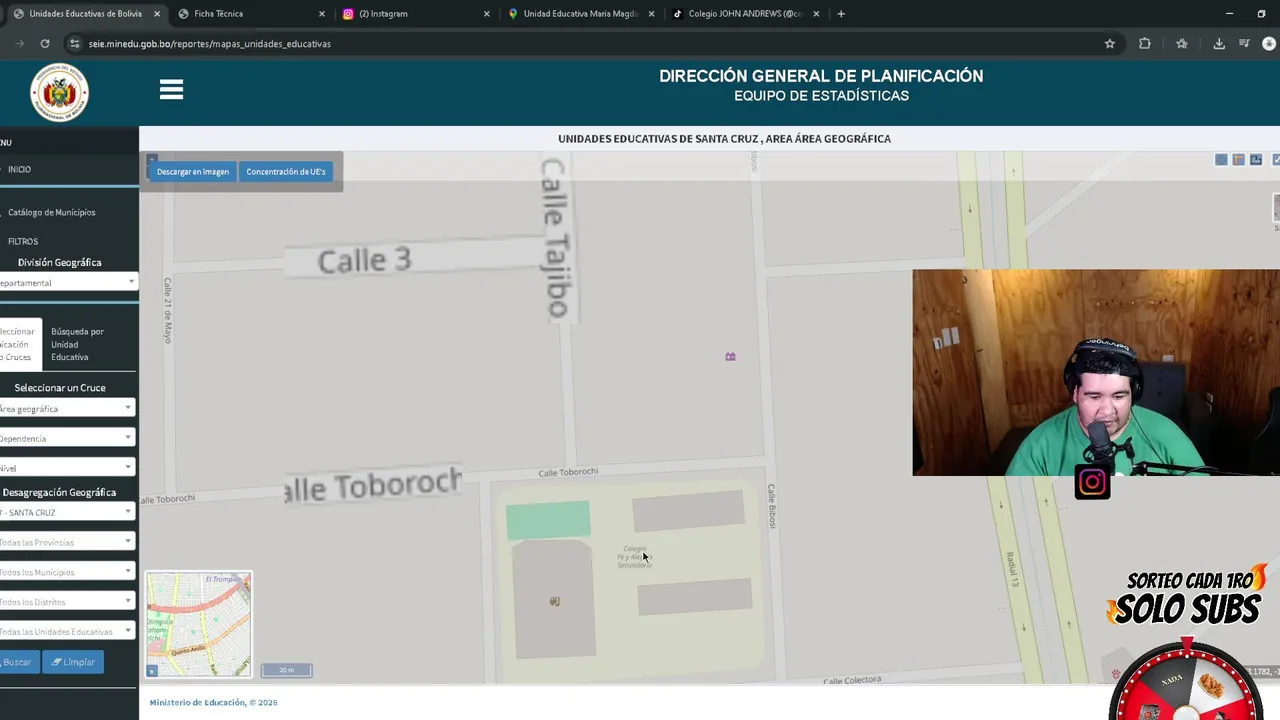Switch to Unidad Educativa Maria Magdalena tab
1280x720 pixels.
point(581,14)
